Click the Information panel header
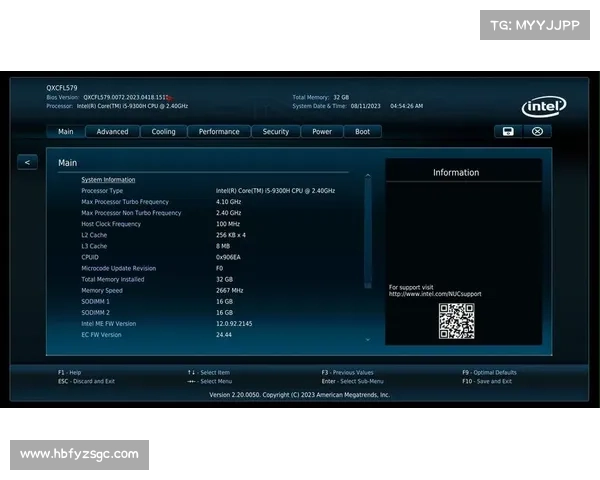 (x=456, y=173)
